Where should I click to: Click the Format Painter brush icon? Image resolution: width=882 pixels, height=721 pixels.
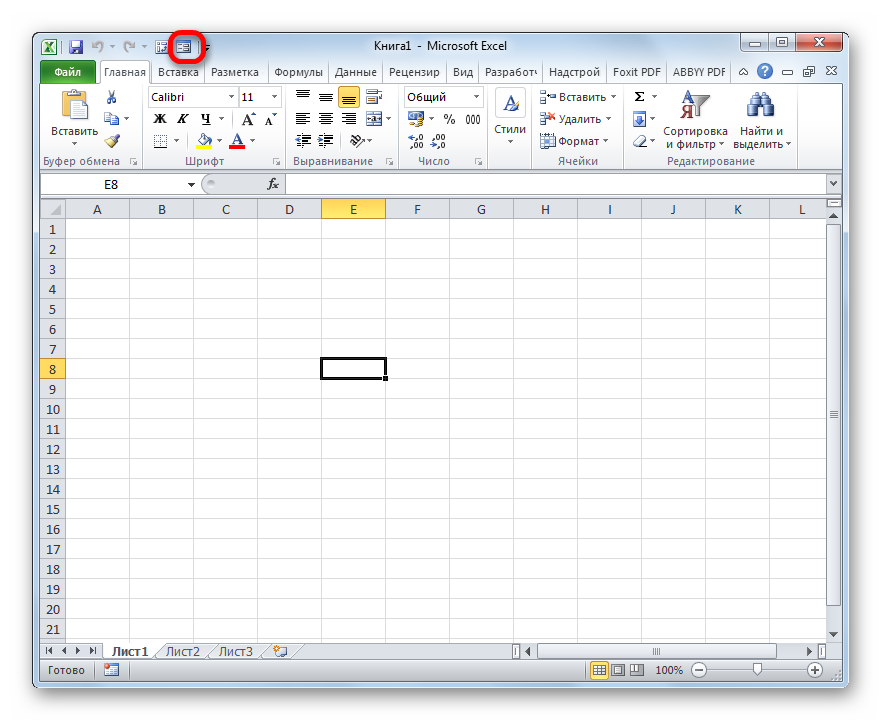point(112,141)
